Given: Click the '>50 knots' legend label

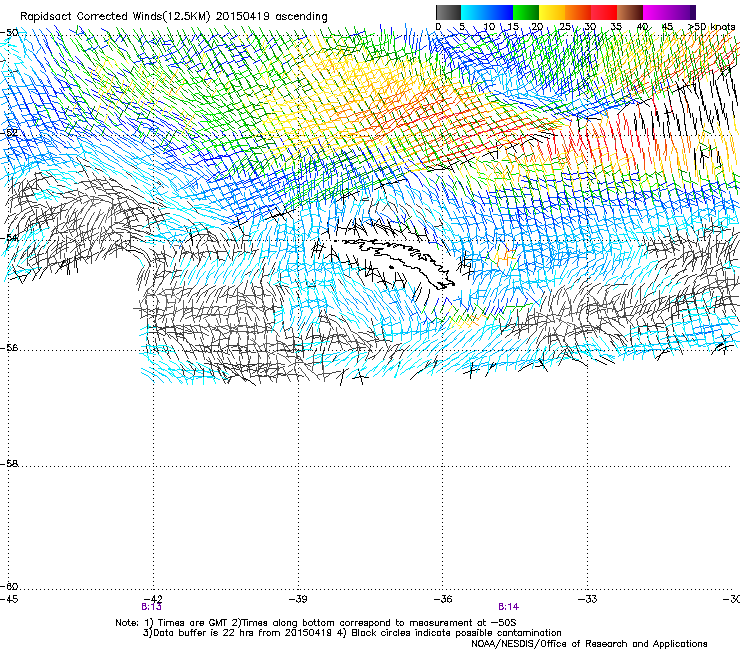Looking at the screenshot, I should tap(711, 27).
